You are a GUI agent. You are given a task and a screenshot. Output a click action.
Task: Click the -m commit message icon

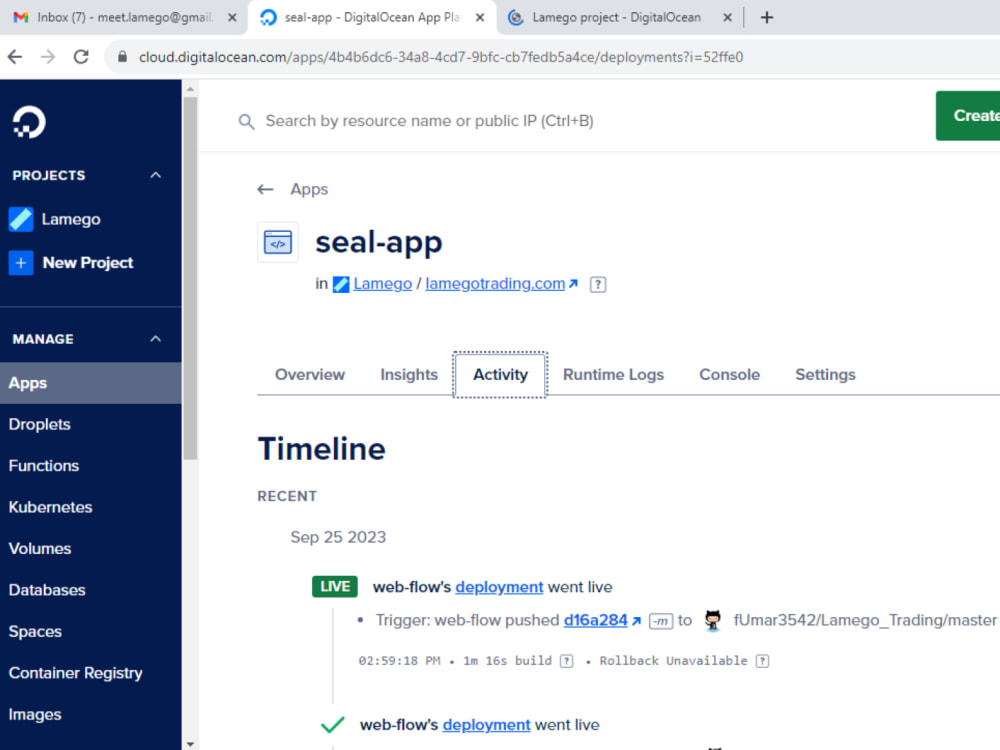(x=660, y=620)
